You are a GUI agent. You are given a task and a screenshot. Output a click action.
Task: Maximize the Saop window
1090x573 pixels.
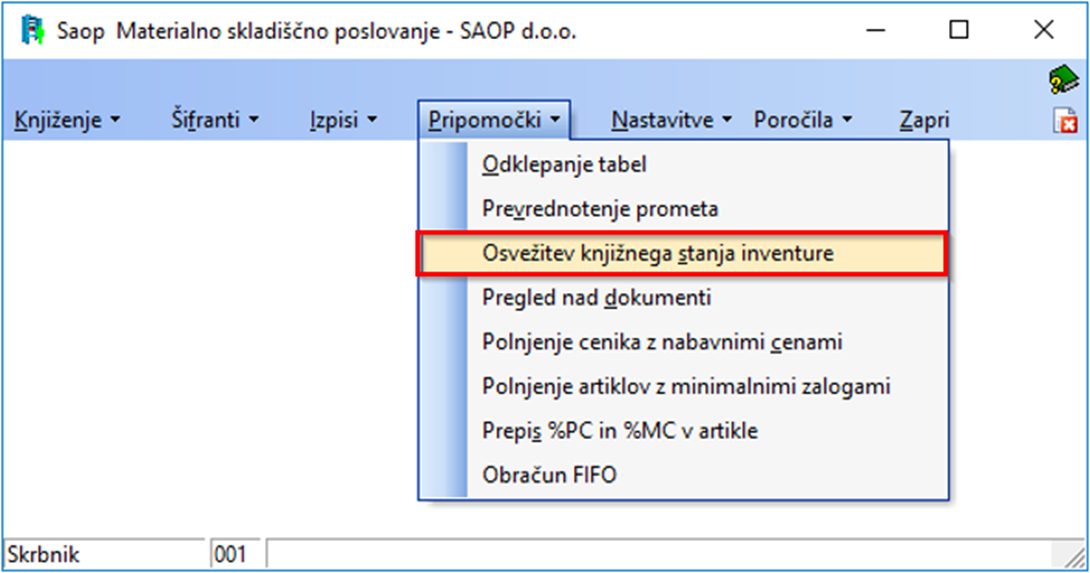pos(959,30)
